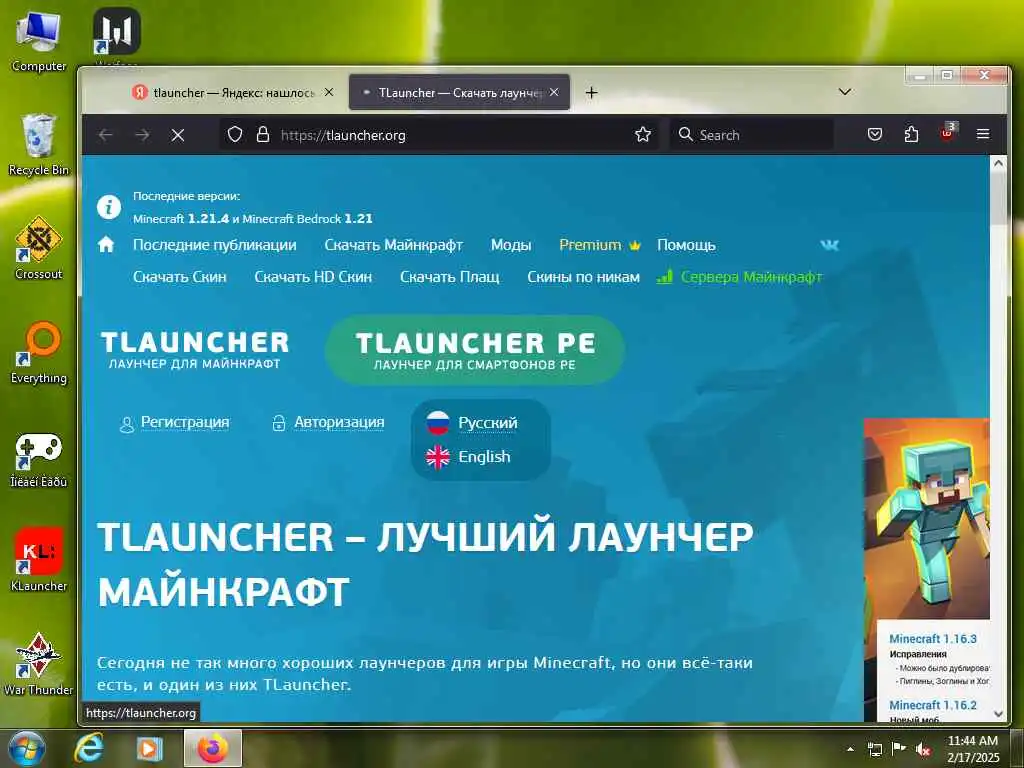1024x768 pixels.
Task: Open Скачать Плащ link
Action: tap(450, 277)
